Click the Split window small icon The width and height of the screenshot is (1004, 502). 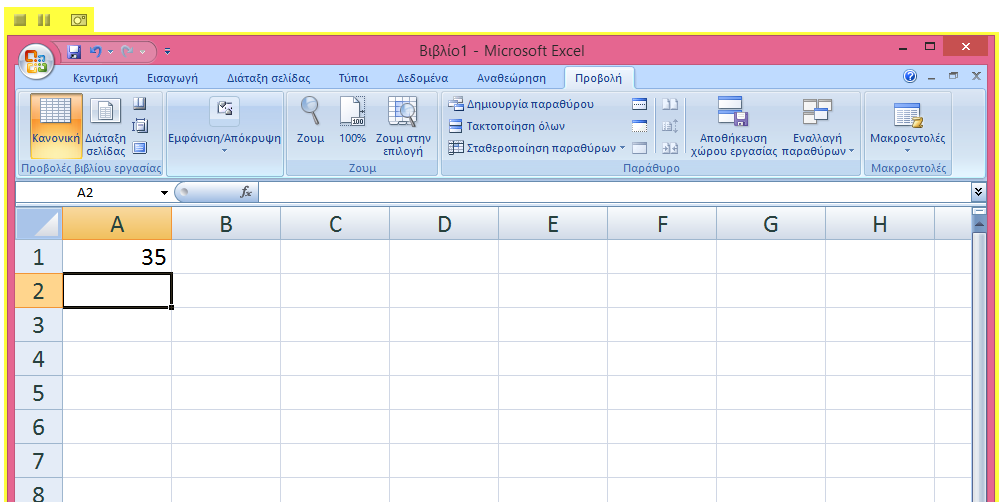click(640, 104)
